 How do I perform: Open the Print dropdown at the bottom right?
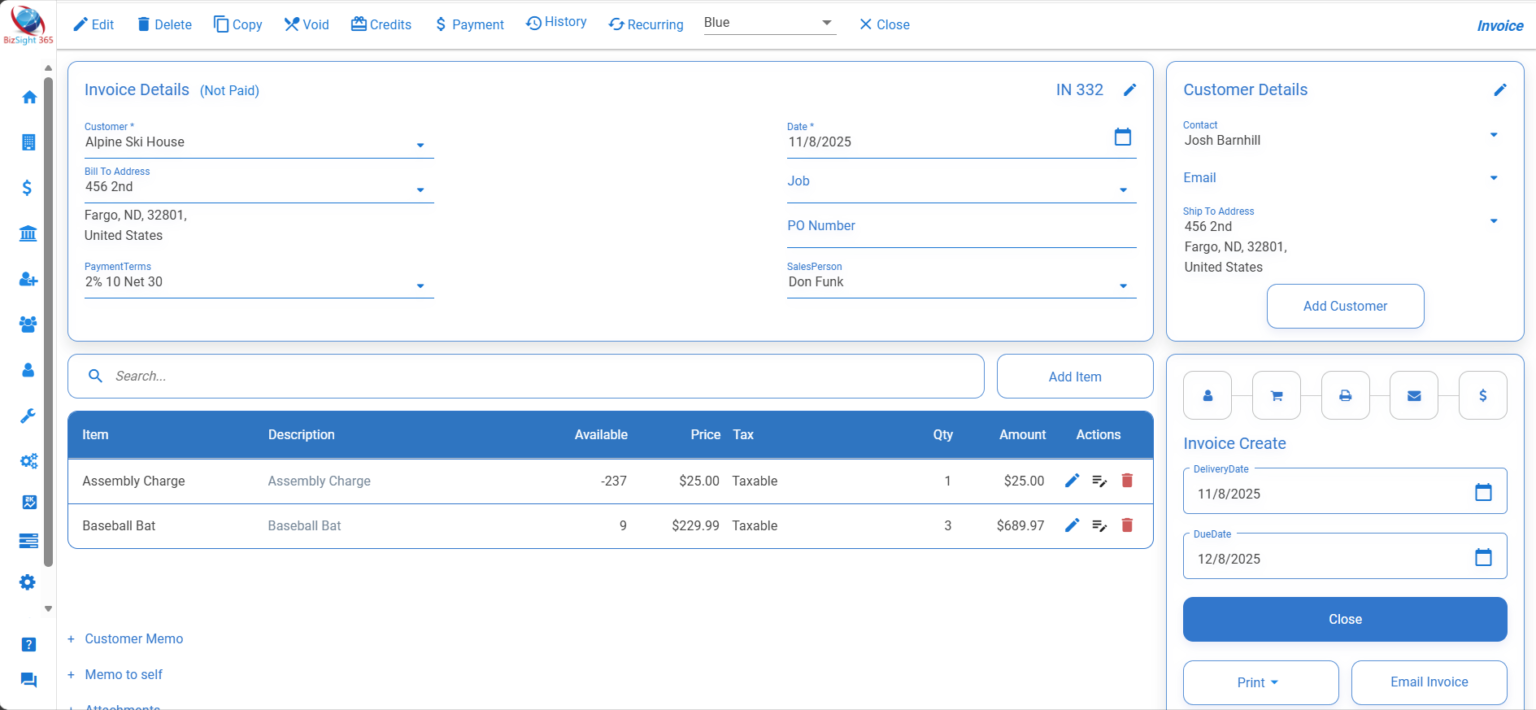pyautogui.click(x=1260, y=682)
